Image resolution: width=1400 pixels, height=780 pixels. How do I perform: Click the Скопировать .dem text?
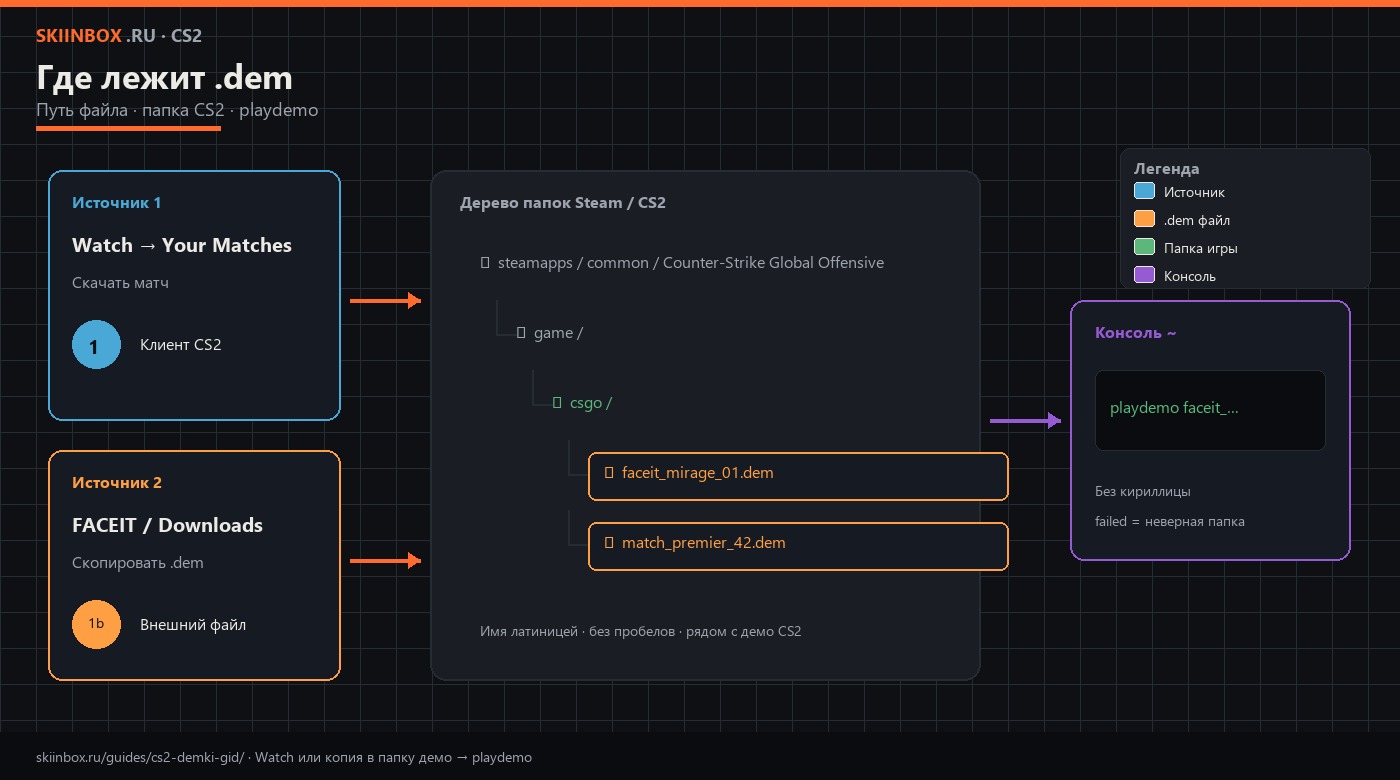[138, 563]
